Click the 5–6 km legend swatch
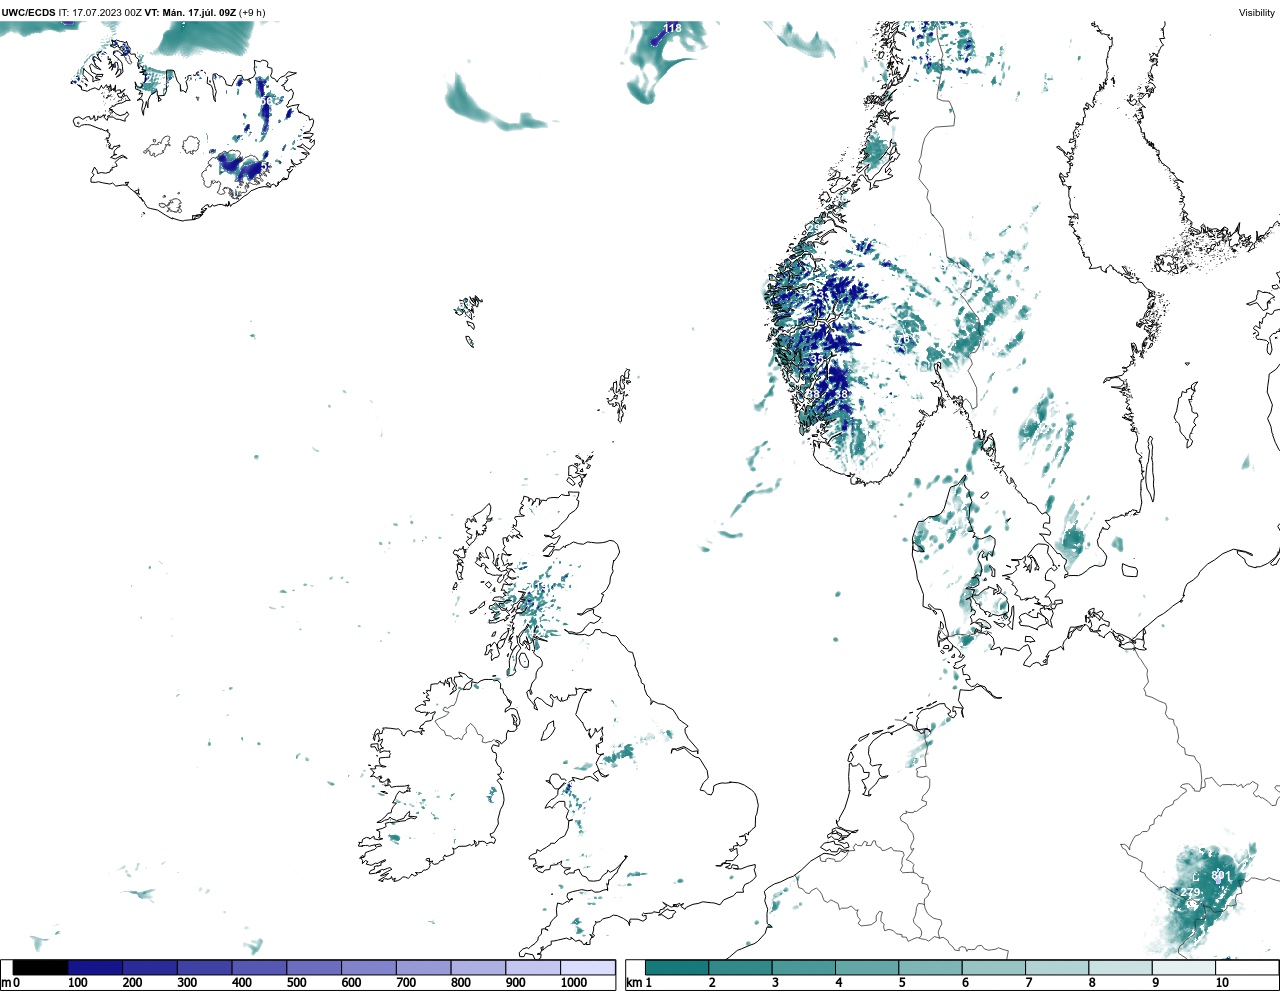This screenshot has height=991, width=1280. pos(930,967)
